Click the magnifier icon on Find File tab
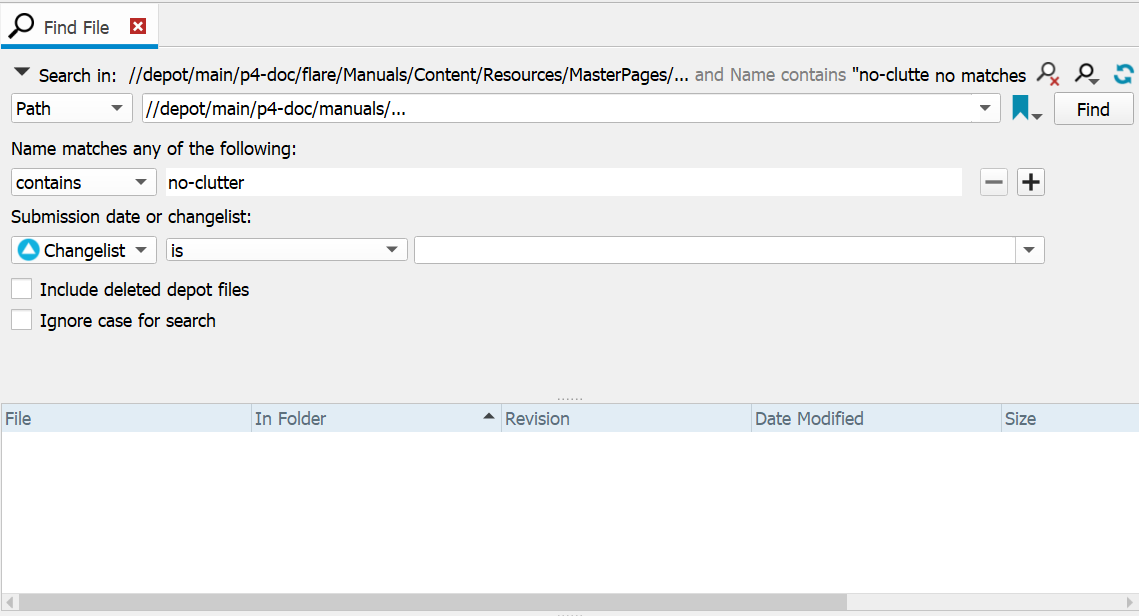 [21, 27]
